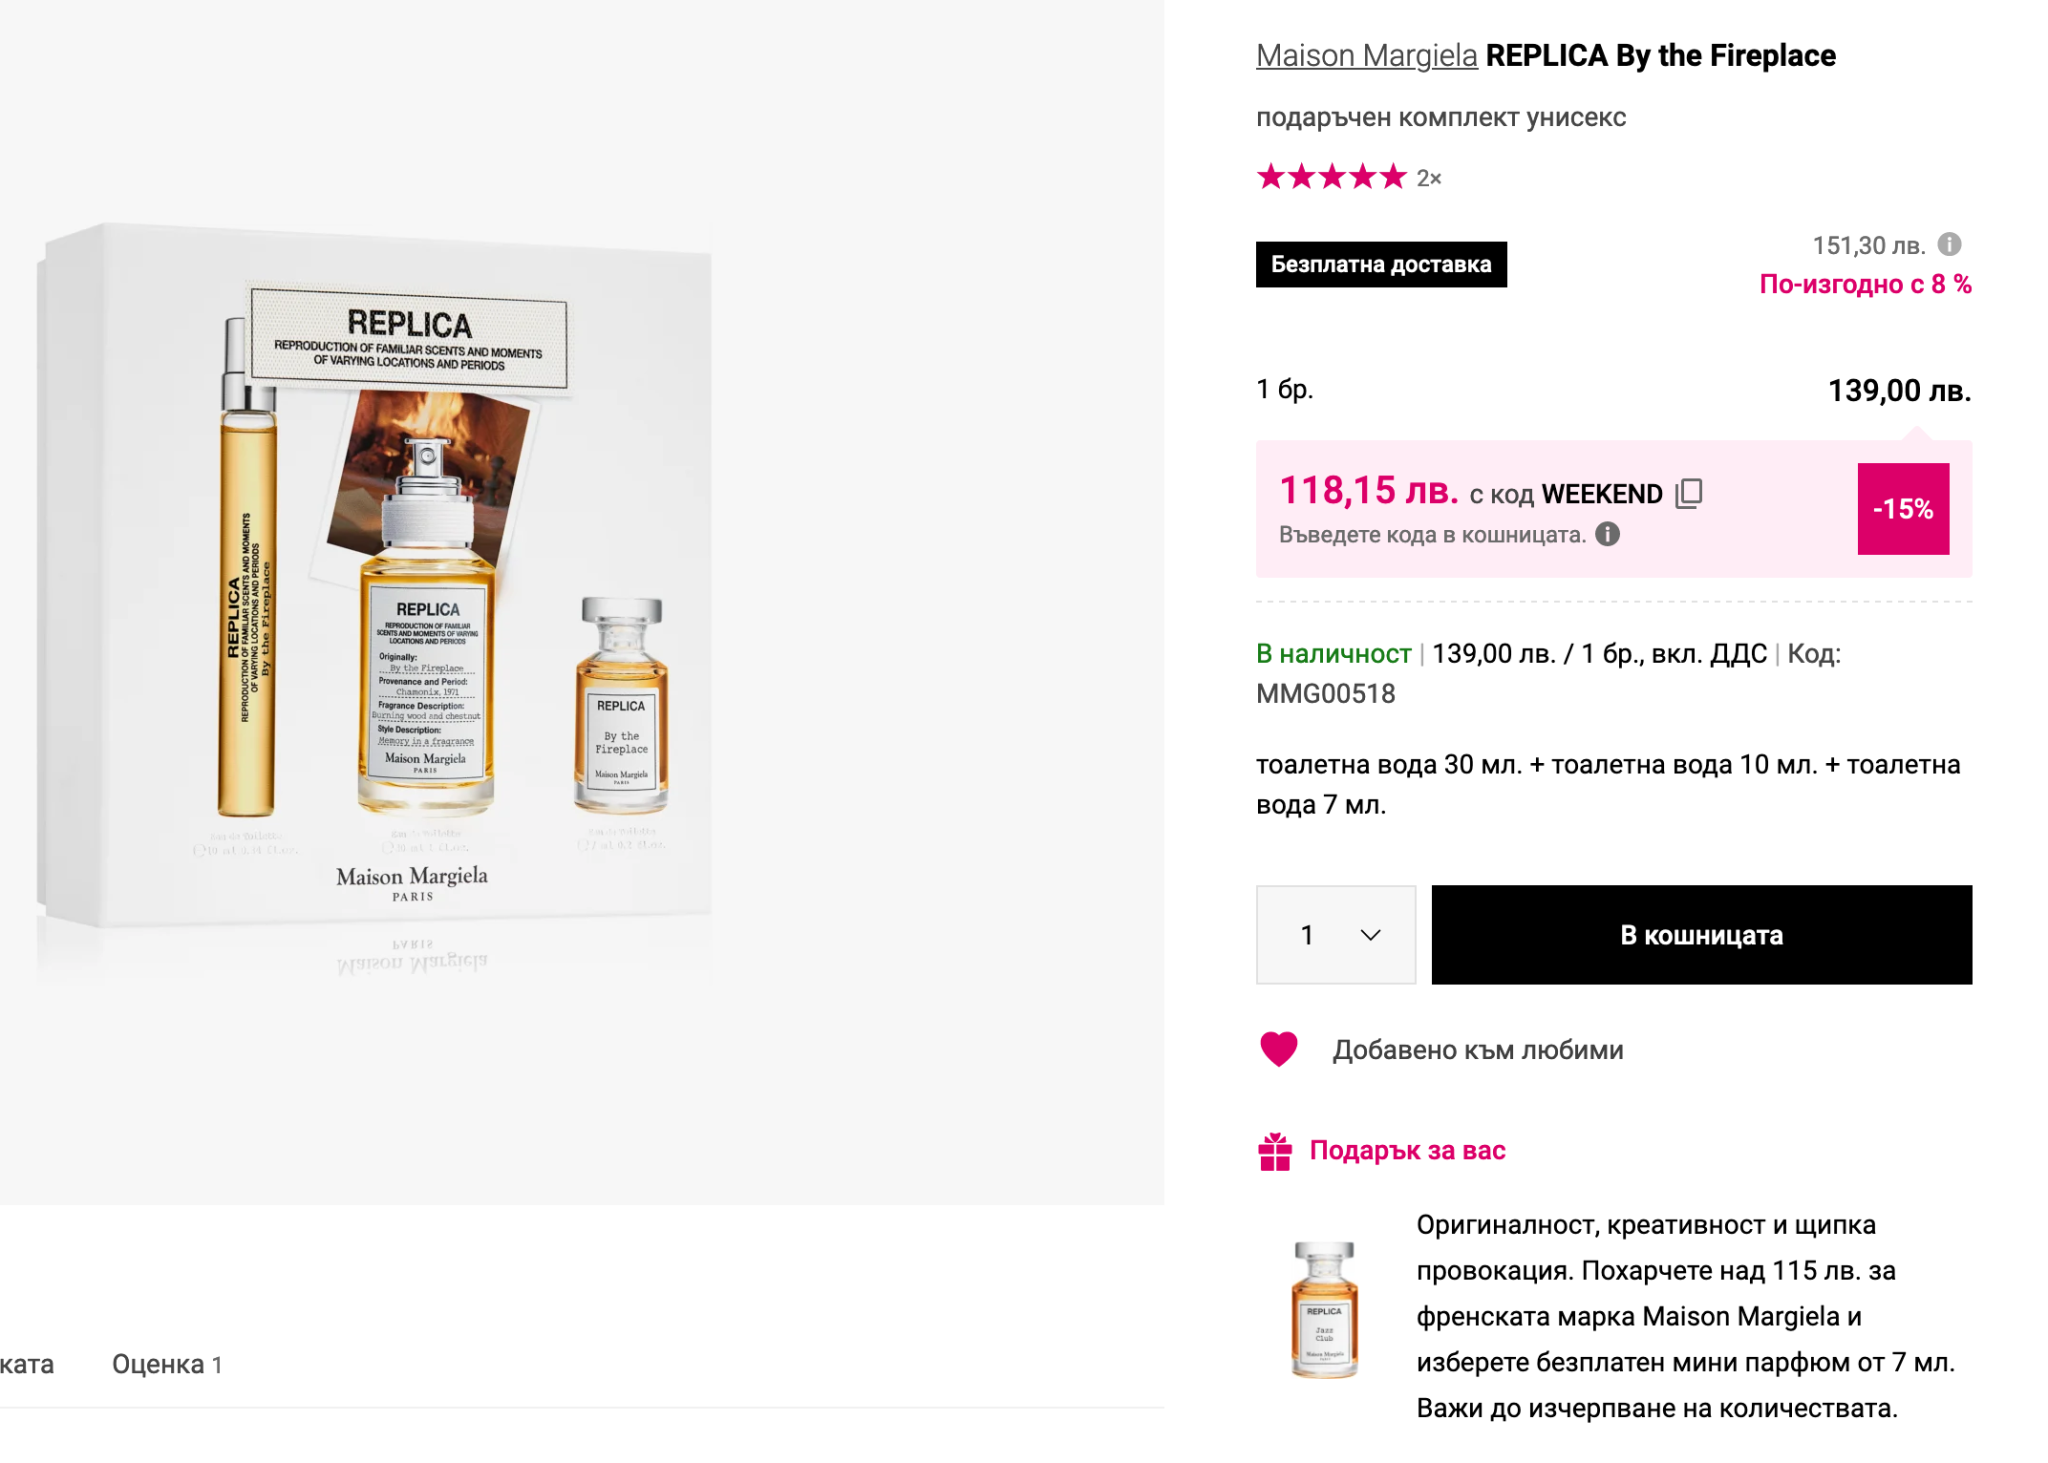
Task: Click Добавено към любими text
Action: pyautogui.click(x=1478, y=1050)
